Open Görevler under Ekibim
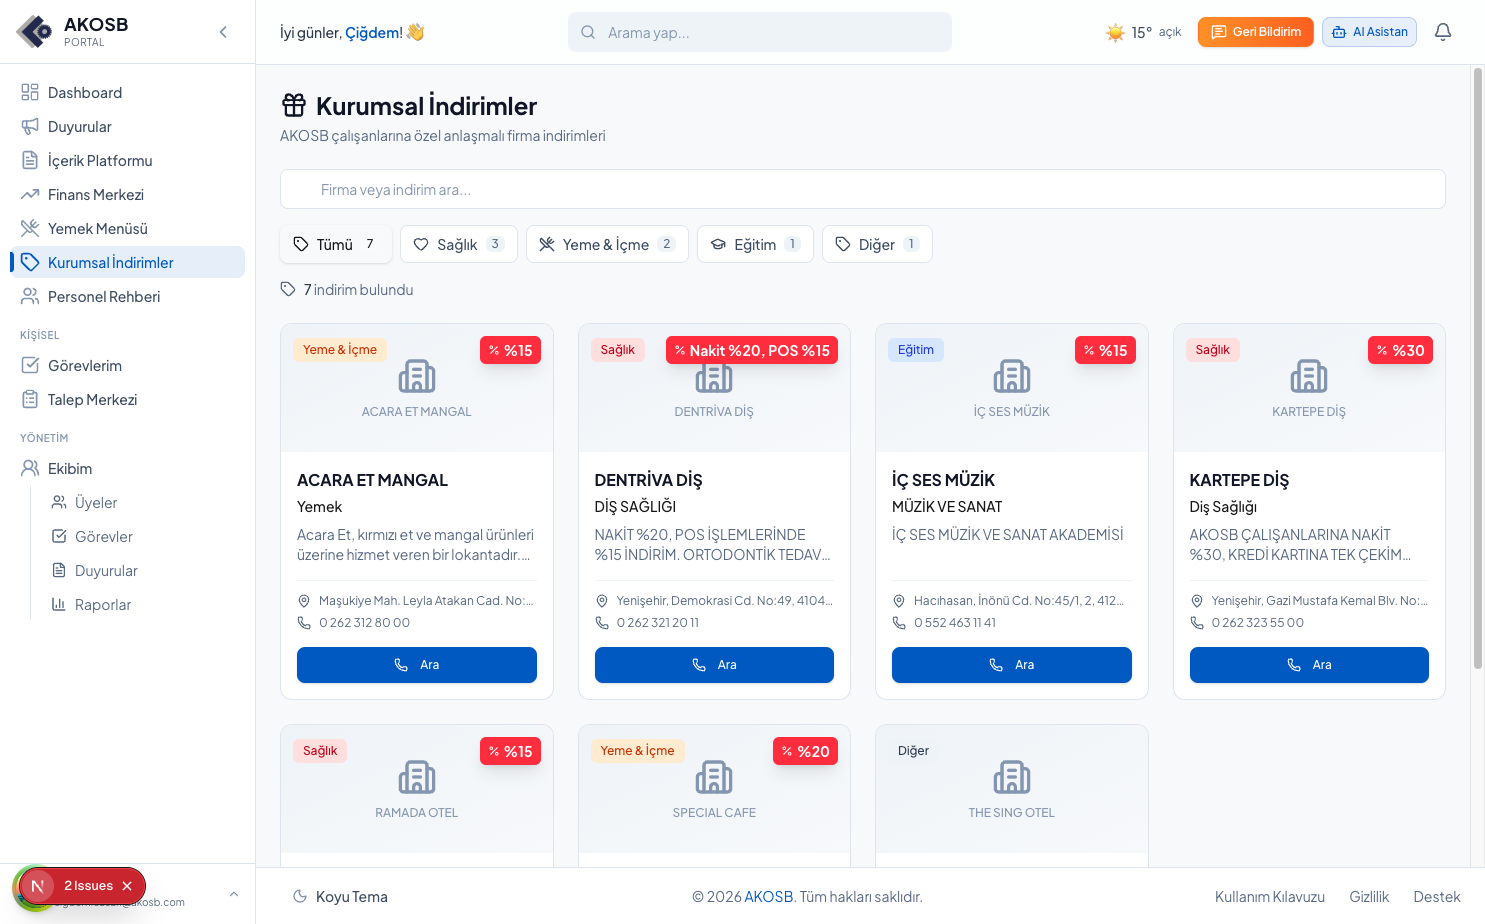1485x924 pixels. (143, 537)
